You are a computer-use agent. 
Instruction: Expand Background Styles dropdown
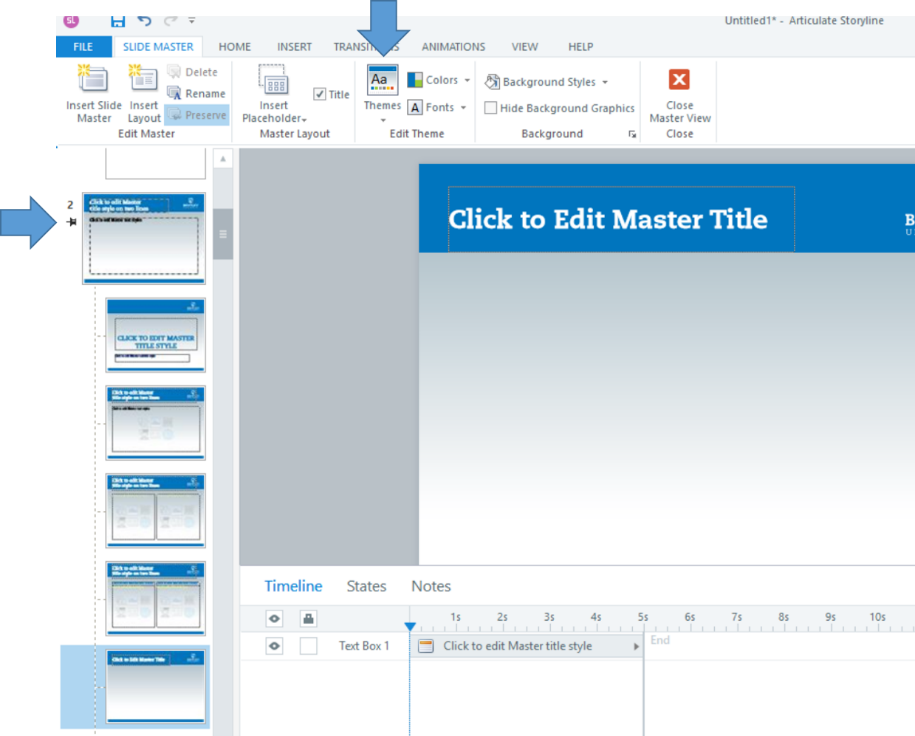[547, 82]
